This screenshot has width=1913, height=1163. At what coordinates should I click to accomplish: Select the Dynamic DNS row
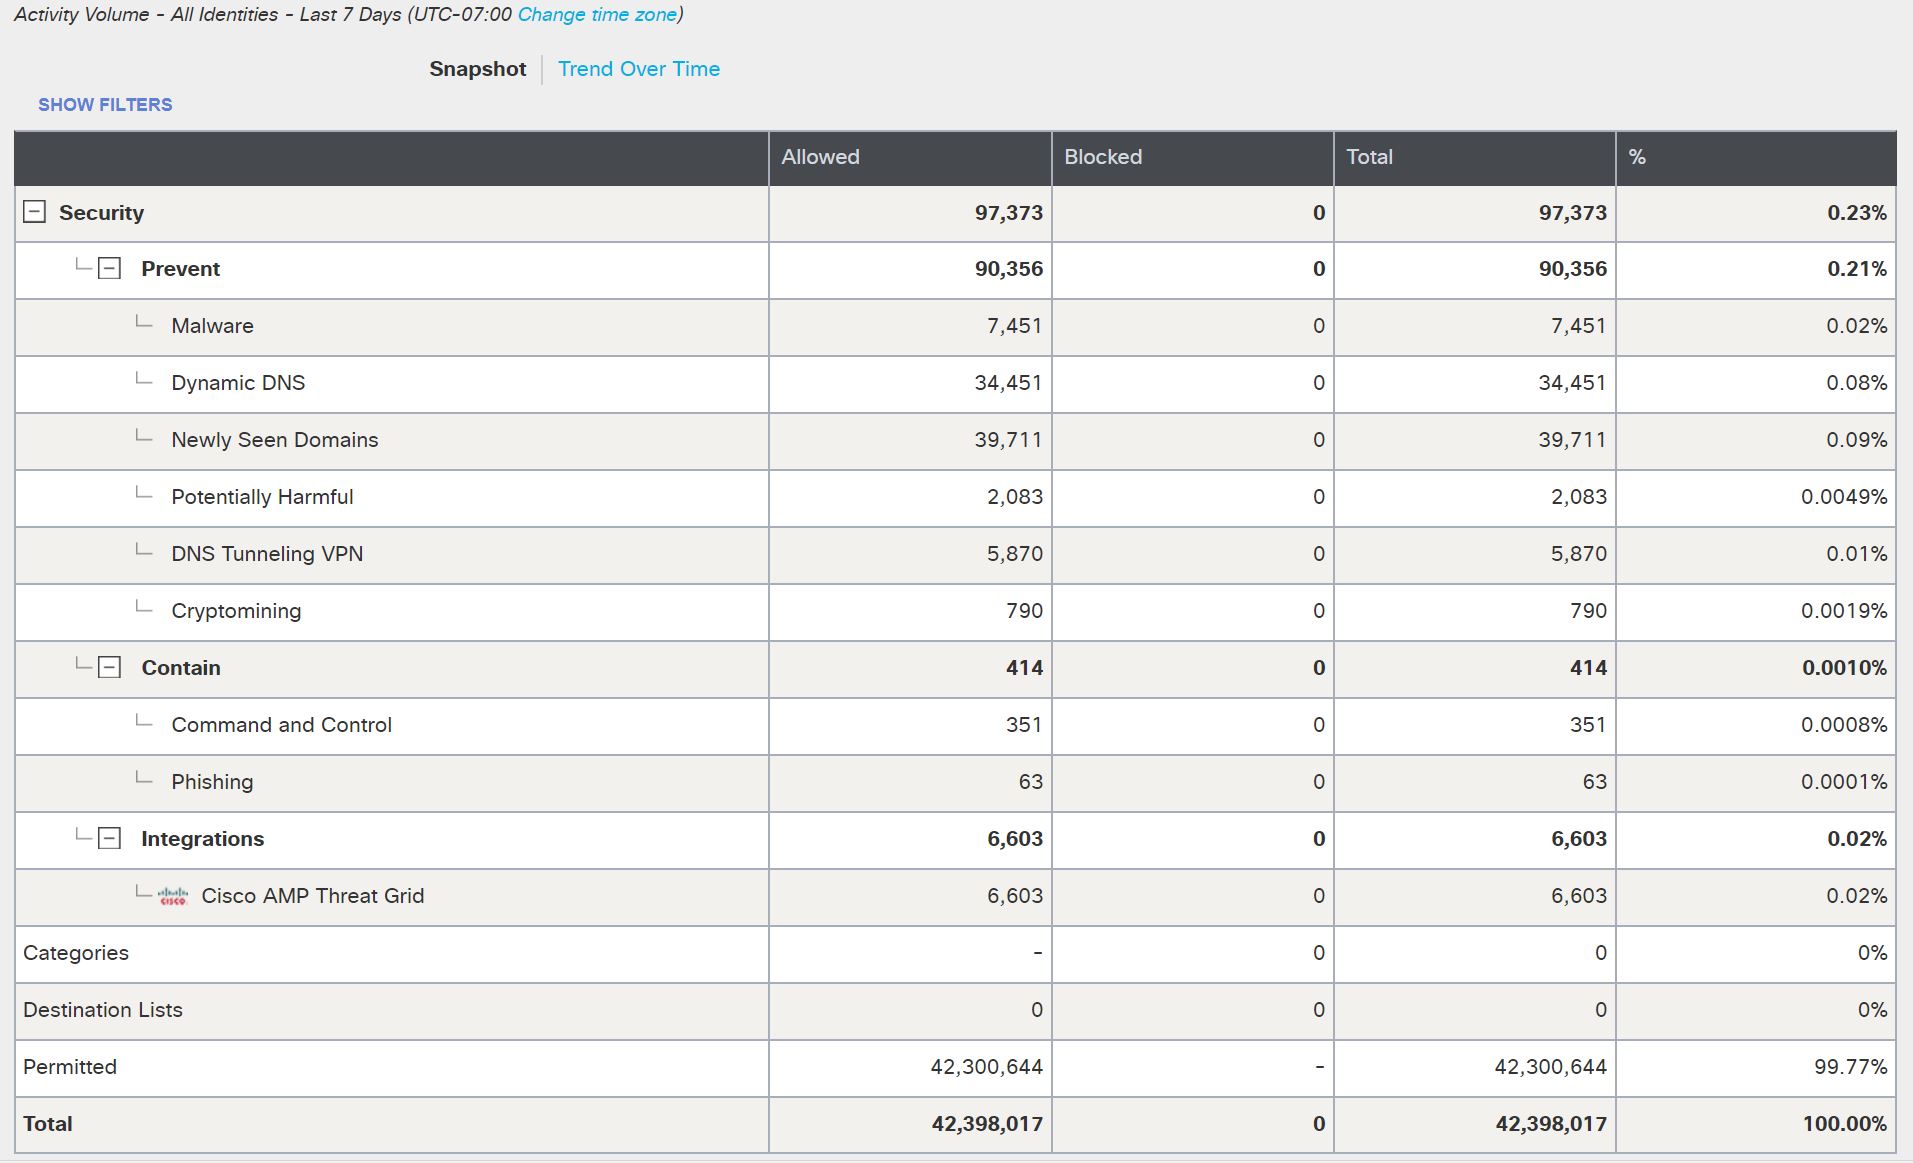(x=238, y=383)
